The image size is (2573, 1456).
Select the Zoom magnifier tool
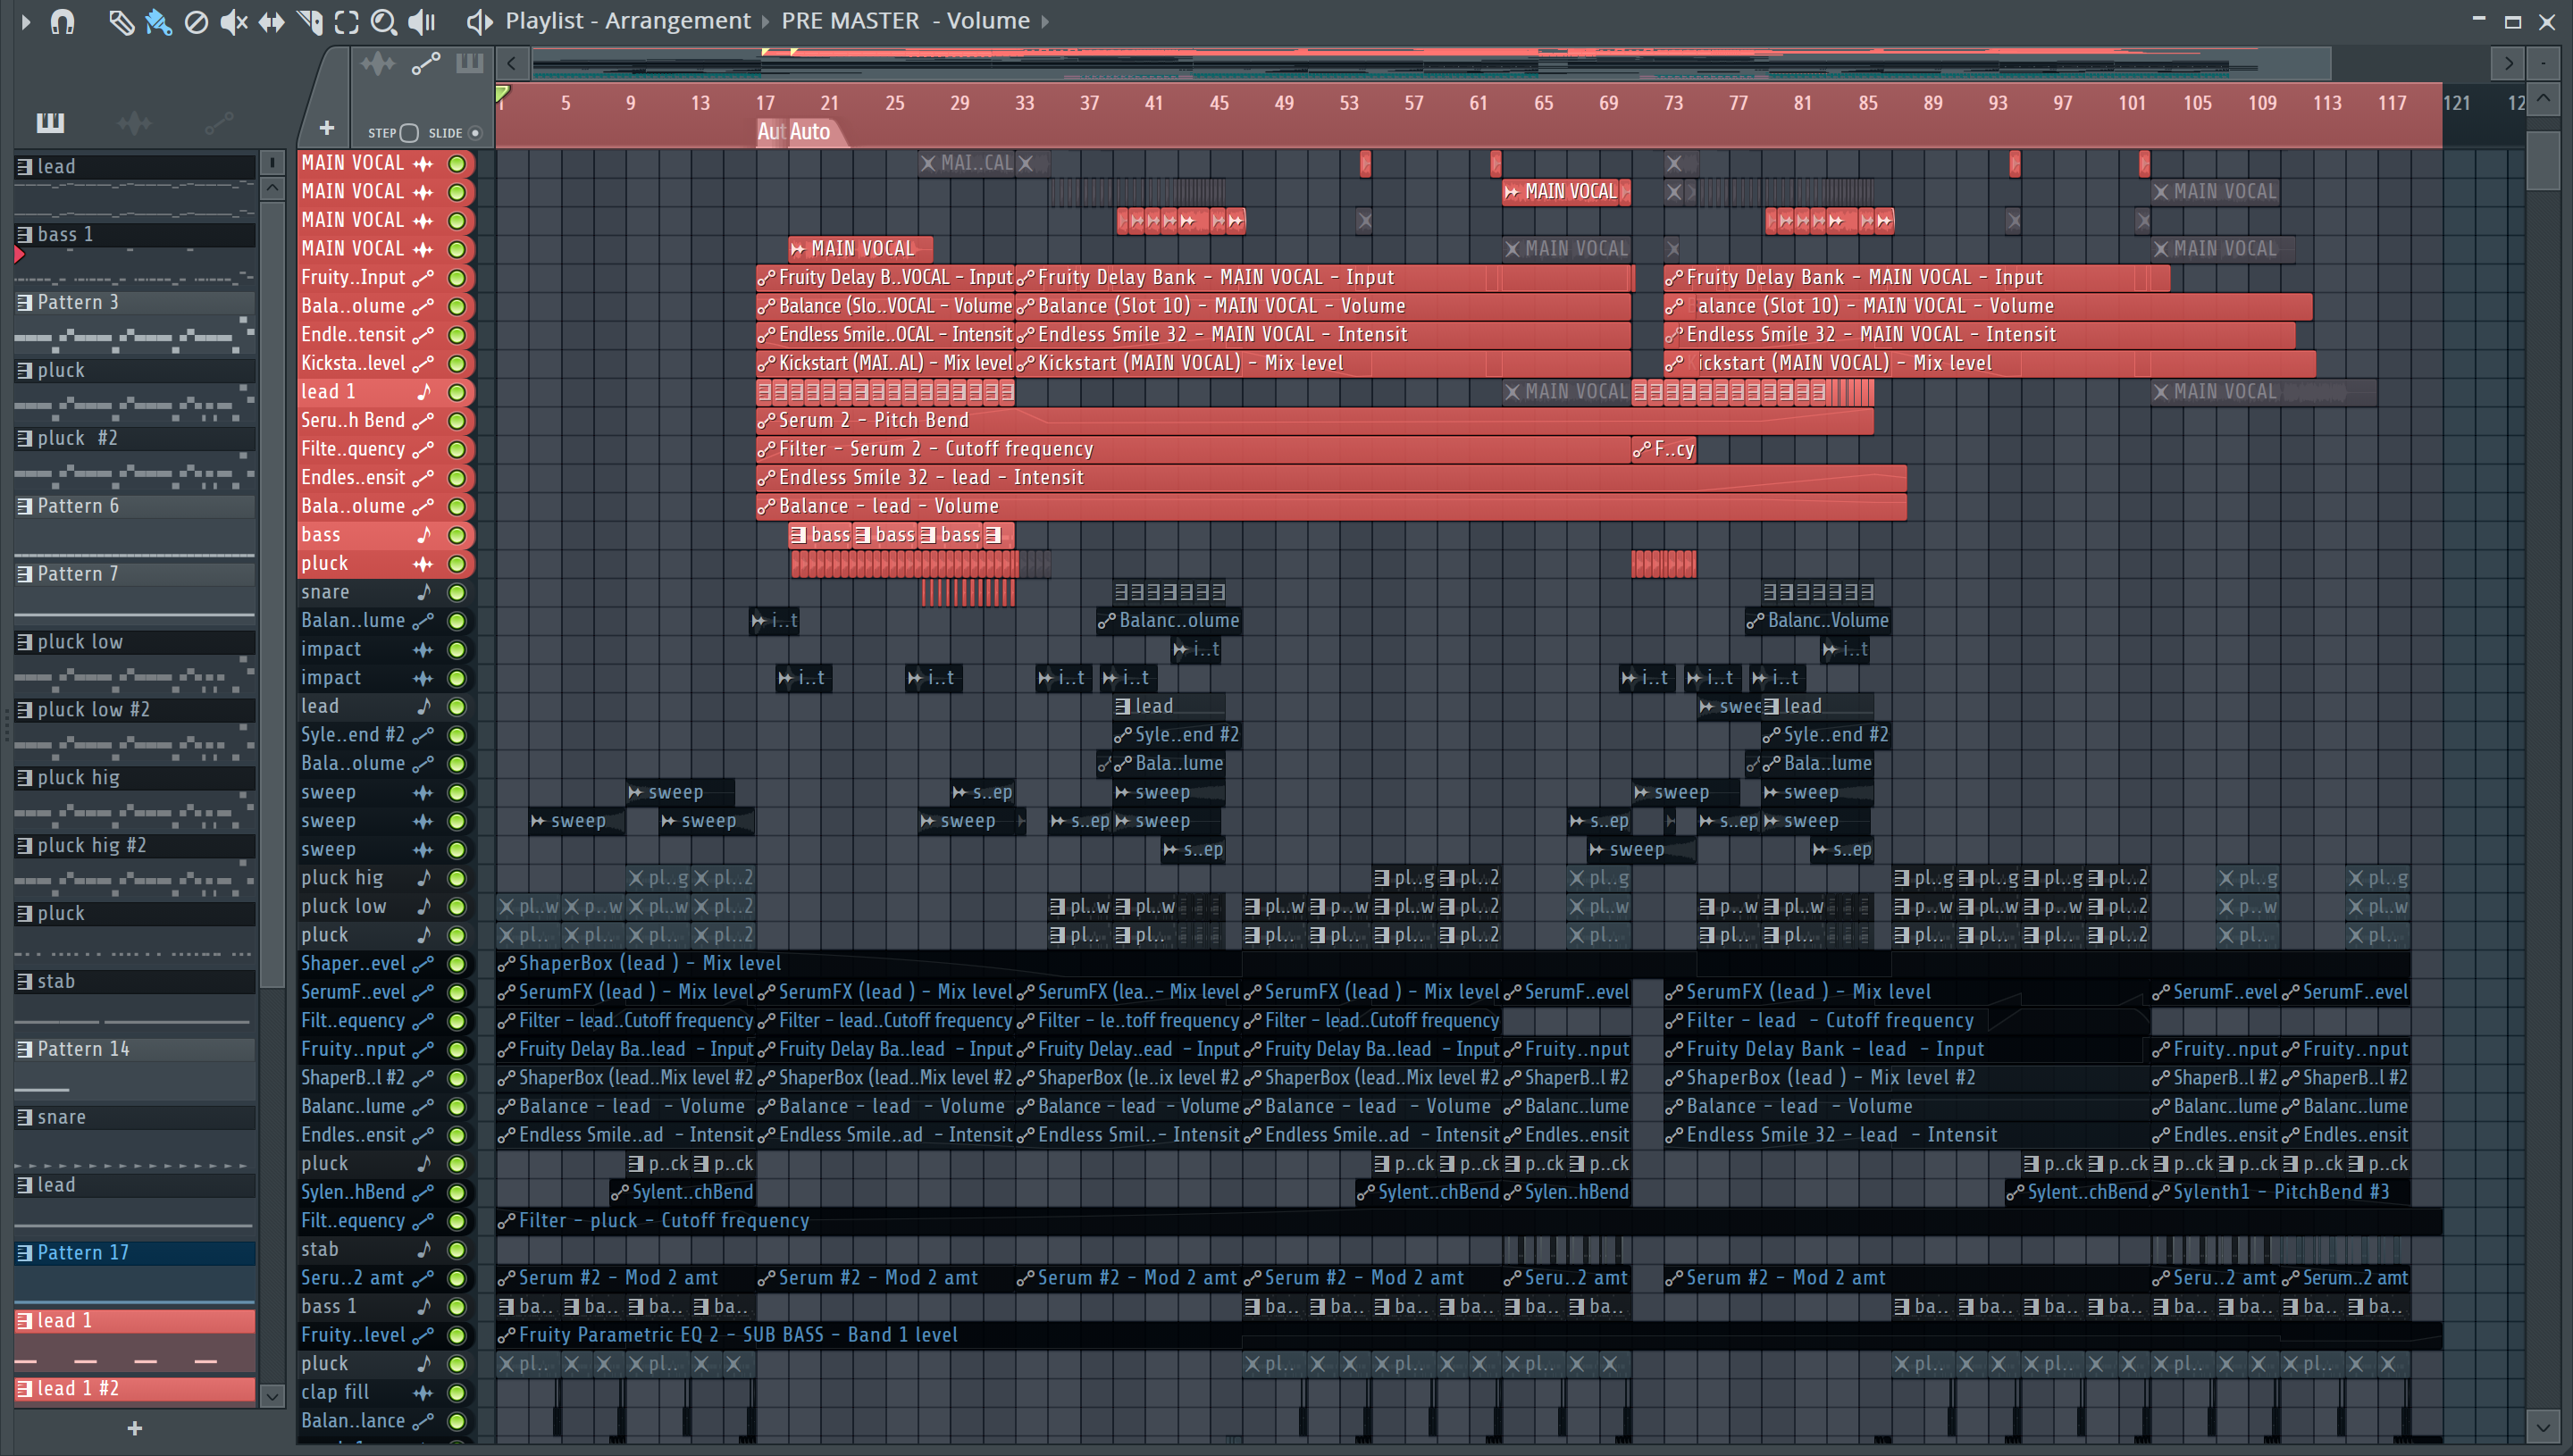(383, 21)
